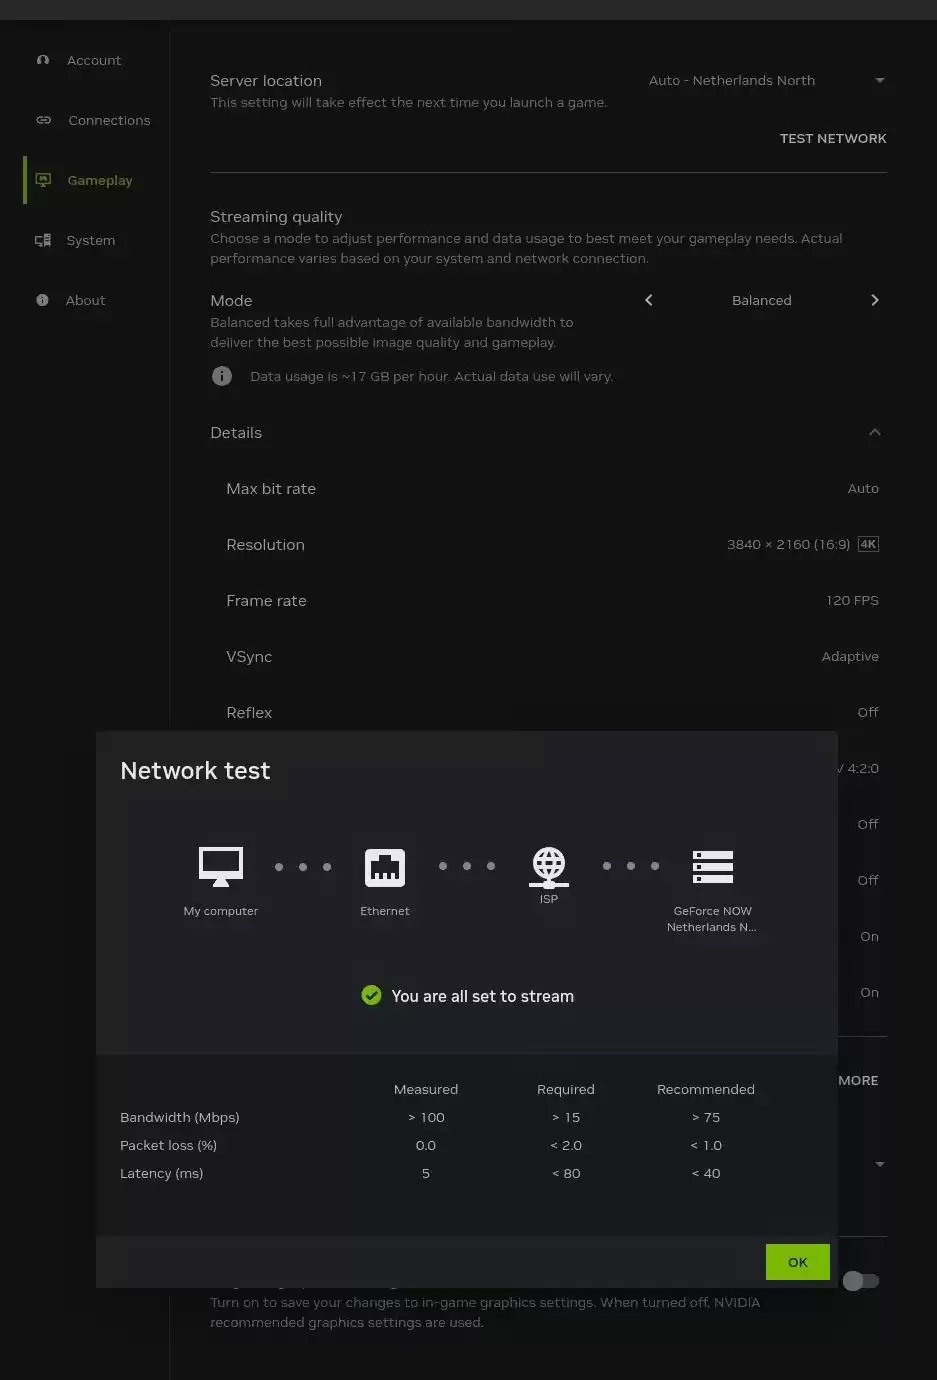Switch to the System settings section
Screen dimensions: 937x1380
coord(91,240)
